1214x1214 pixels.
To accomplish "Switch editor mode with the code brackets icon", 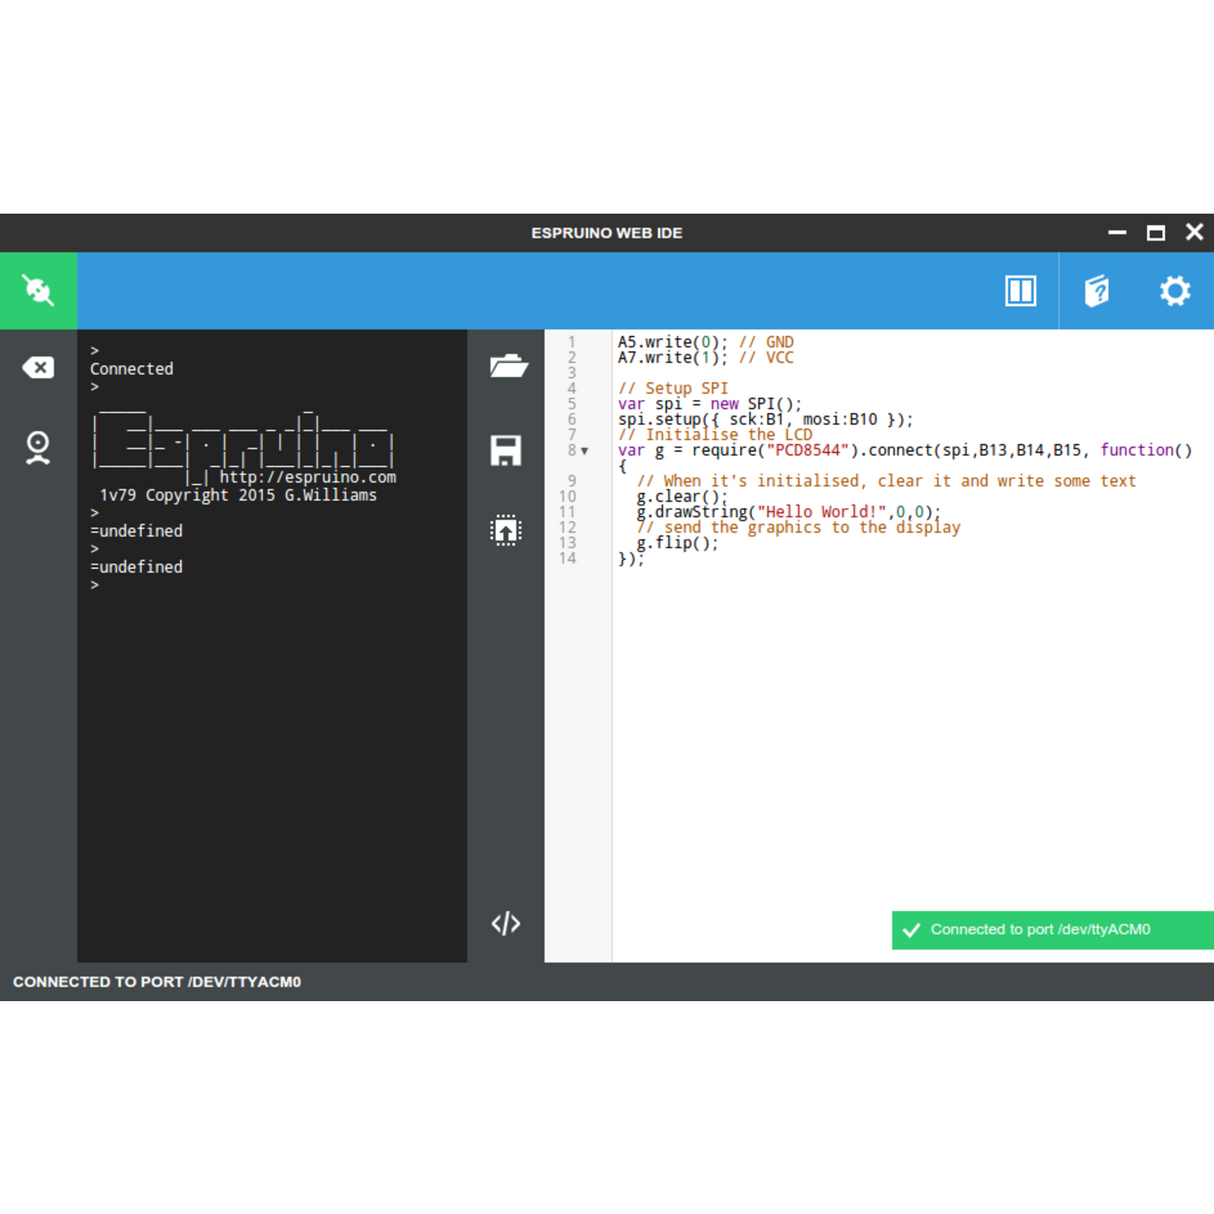I will pyautogui.click(x=506, y=923).
